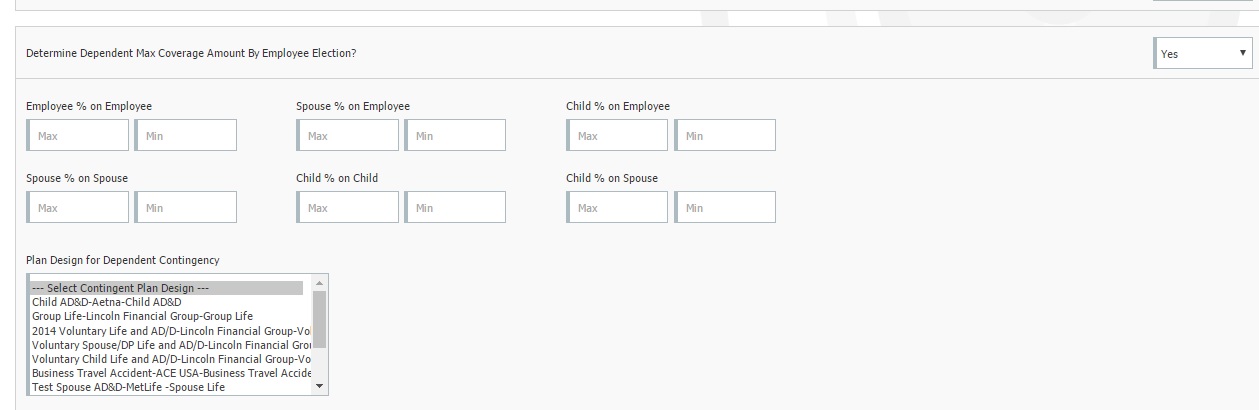Select Test Spouse AD&D-MetLife option
Screen dimensions: 1259x410
128,387
